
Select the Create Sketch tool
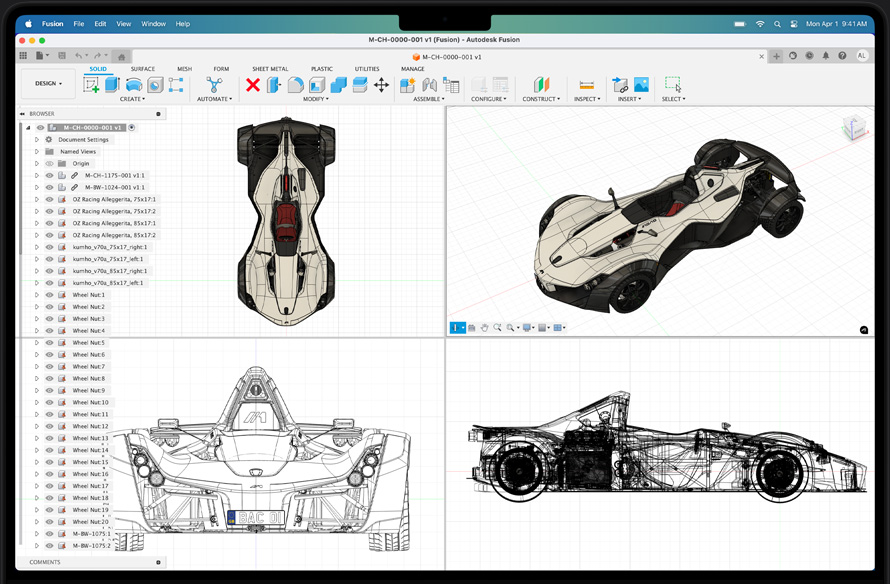coord(89,85)
